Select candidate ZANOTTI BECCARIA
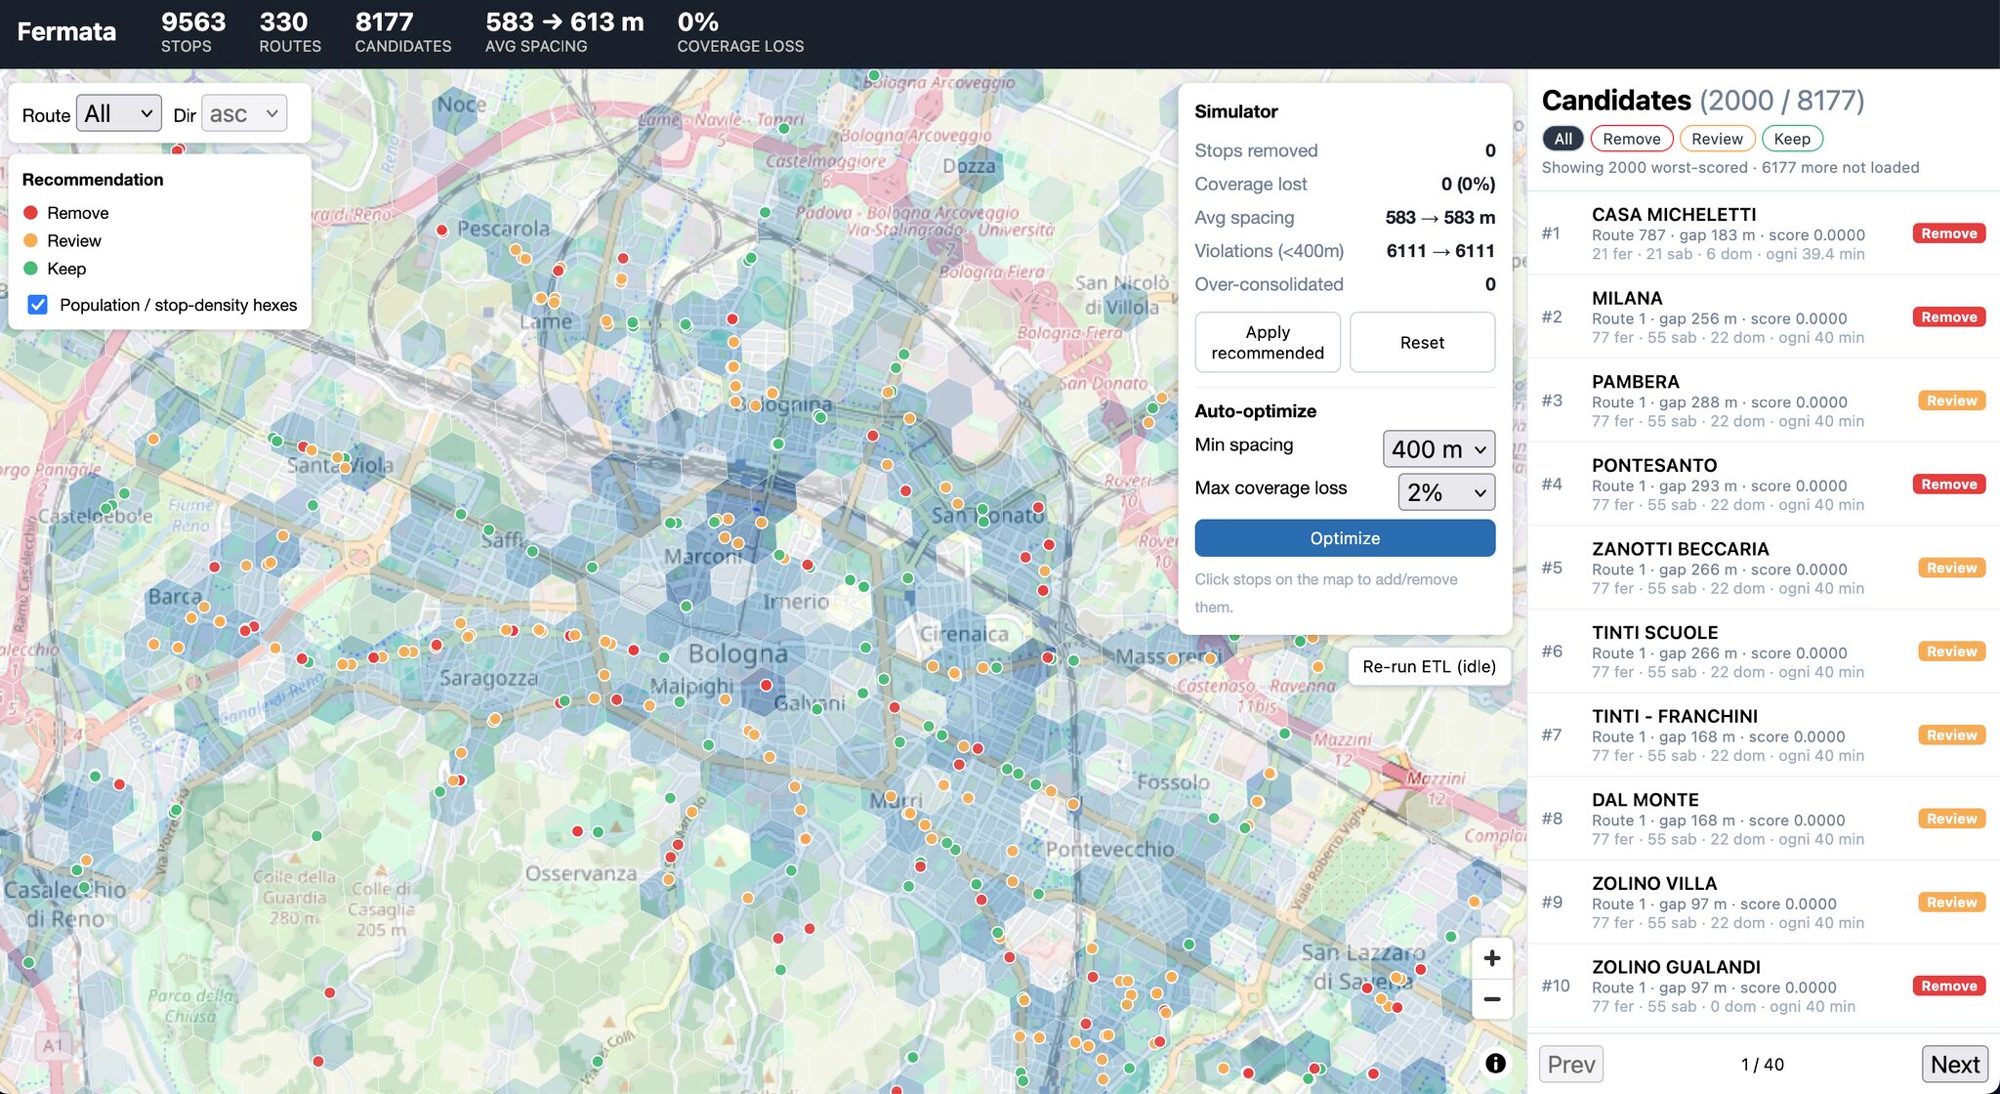 (1763, 568)
